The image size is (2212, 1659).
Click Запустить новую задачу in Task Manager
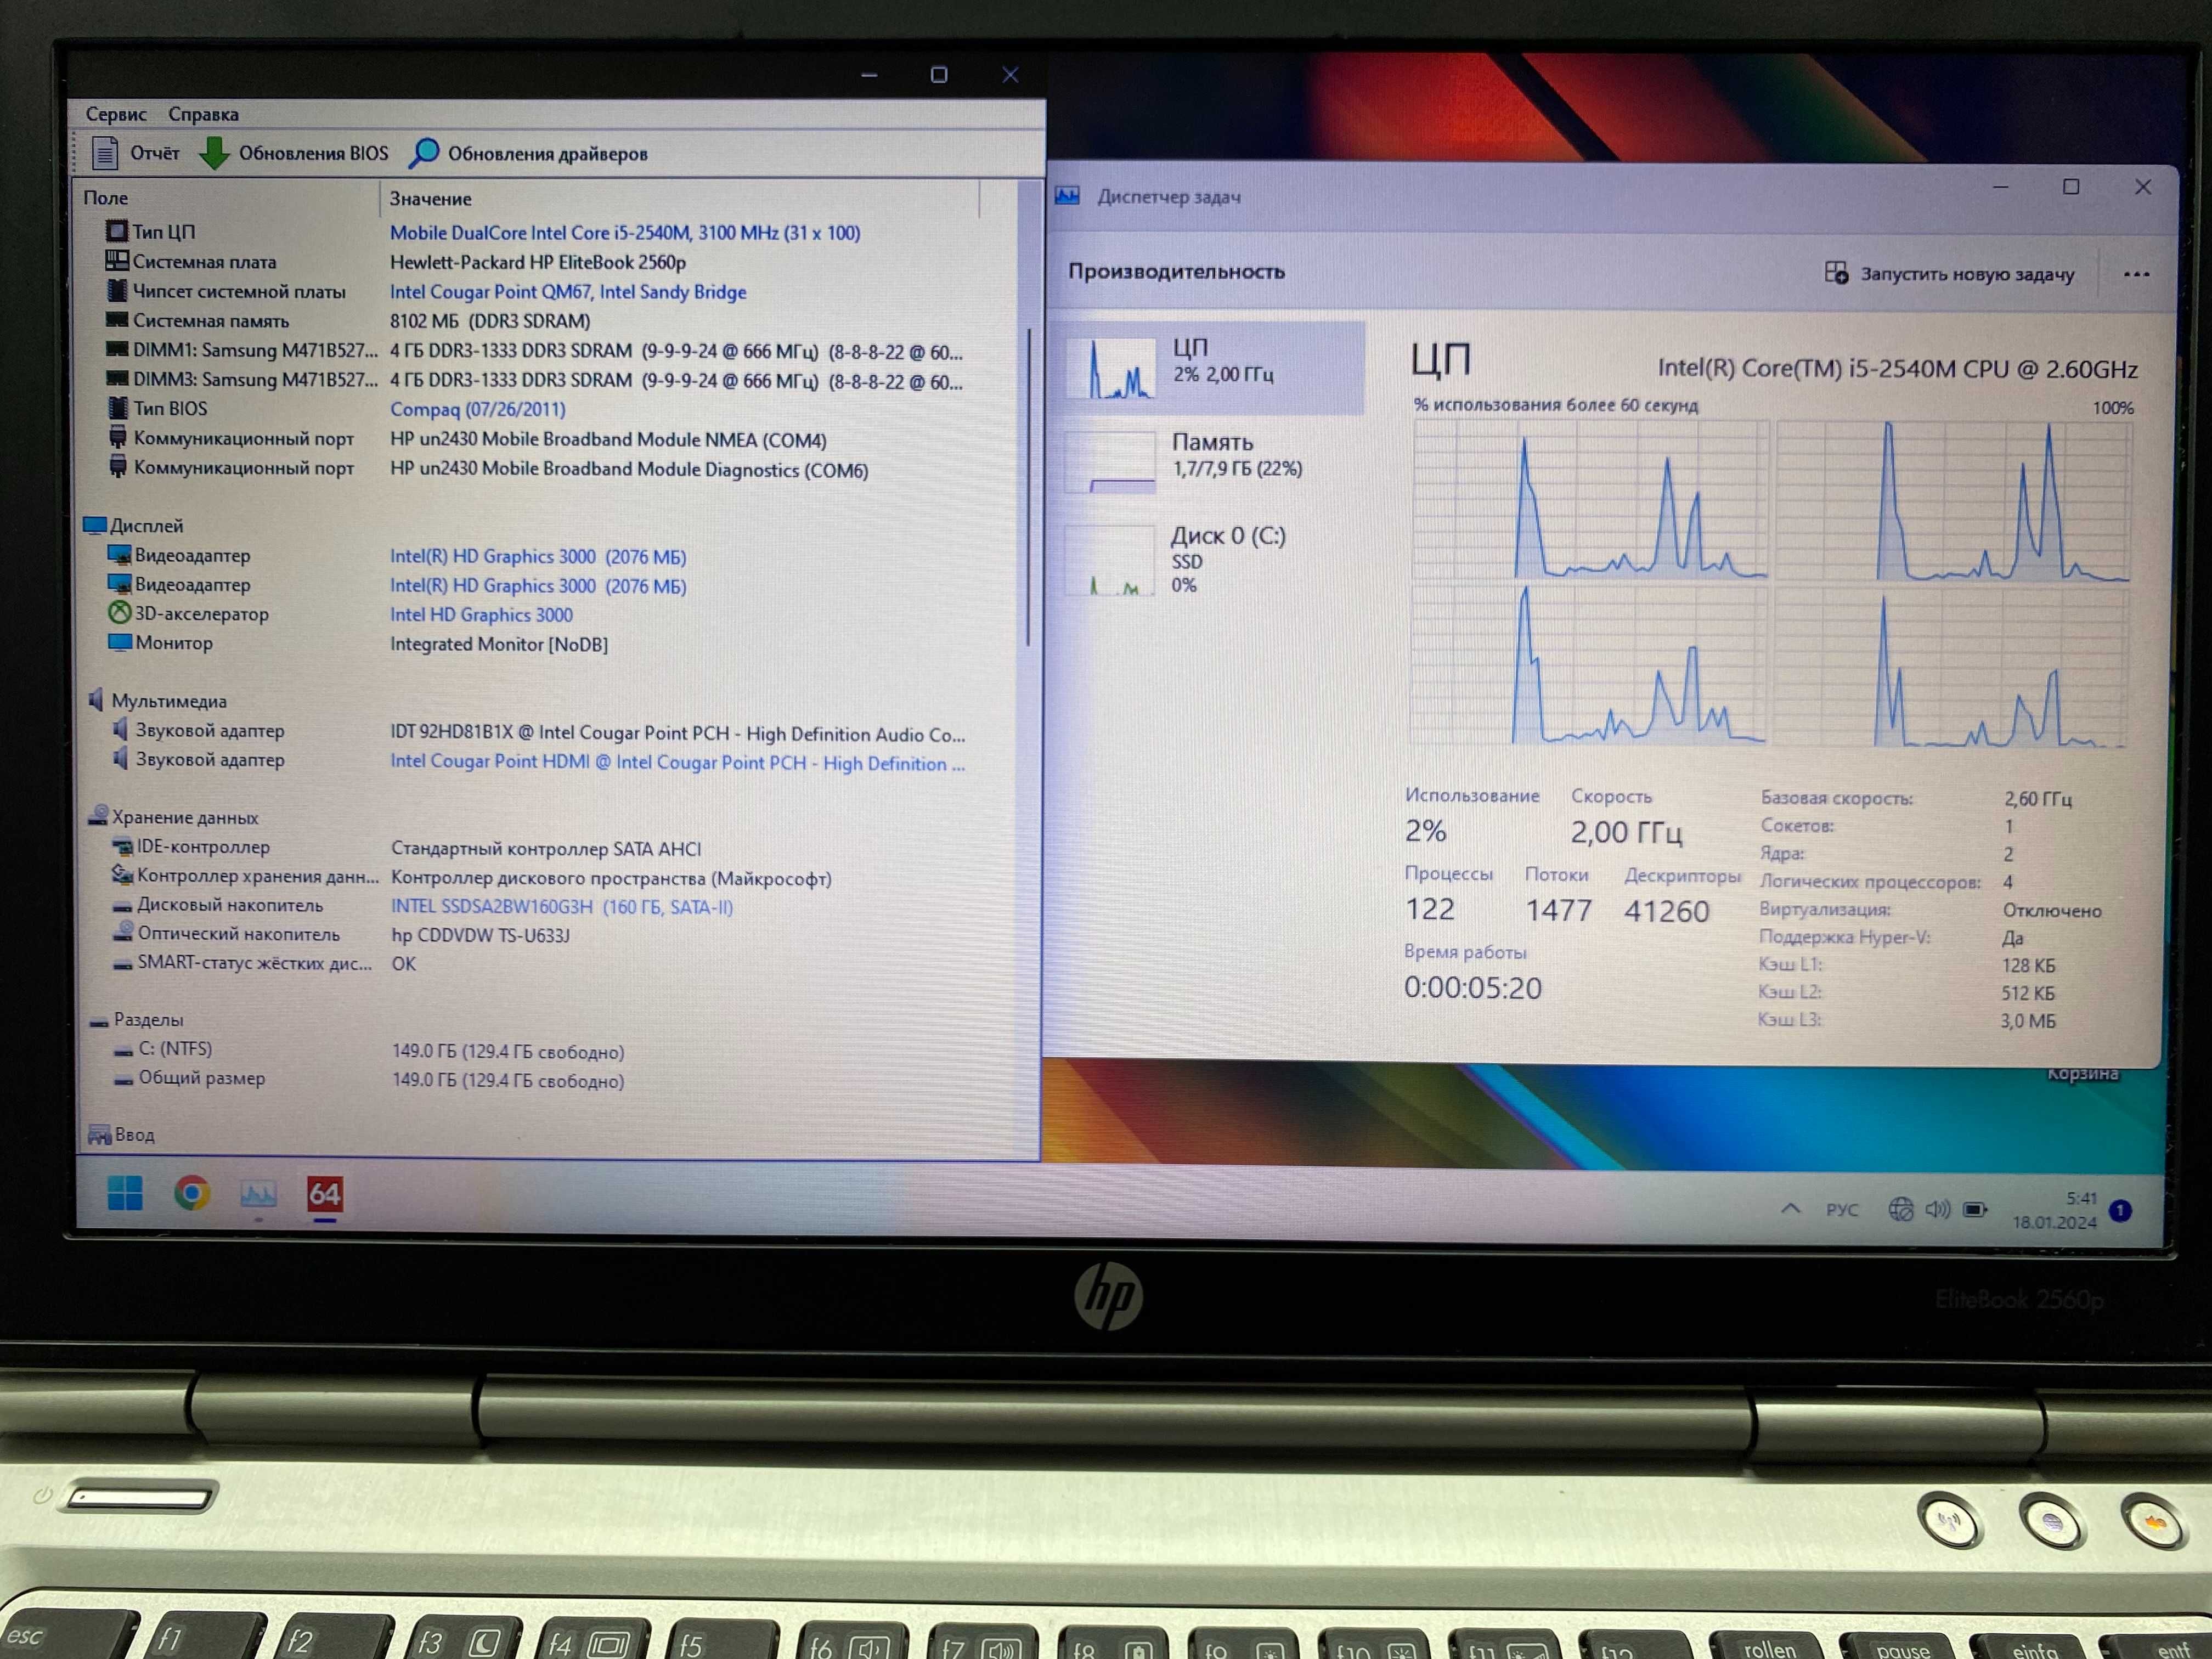tap(1949, 273)
